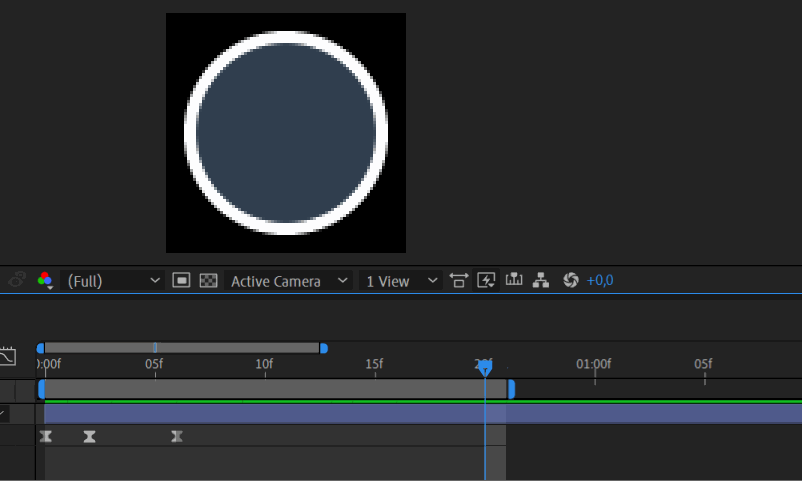Select the second keyframe near 02f
802x481 pixels.
click(90, 436)
